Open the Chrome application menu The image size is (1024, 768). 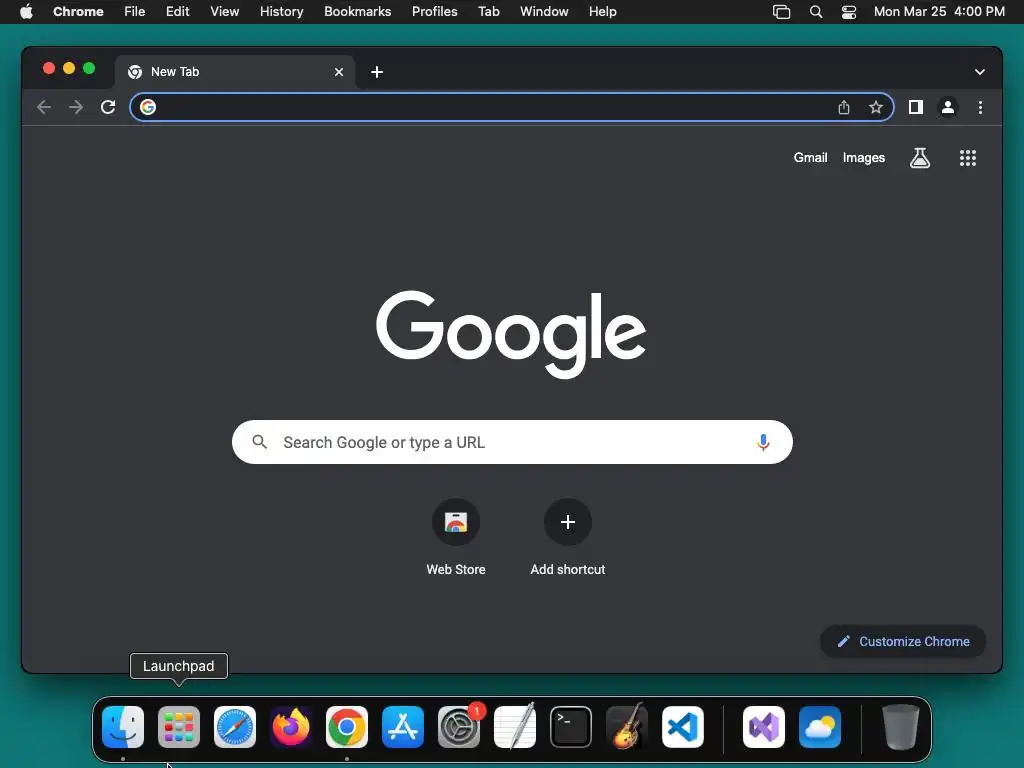click(78, 12)
